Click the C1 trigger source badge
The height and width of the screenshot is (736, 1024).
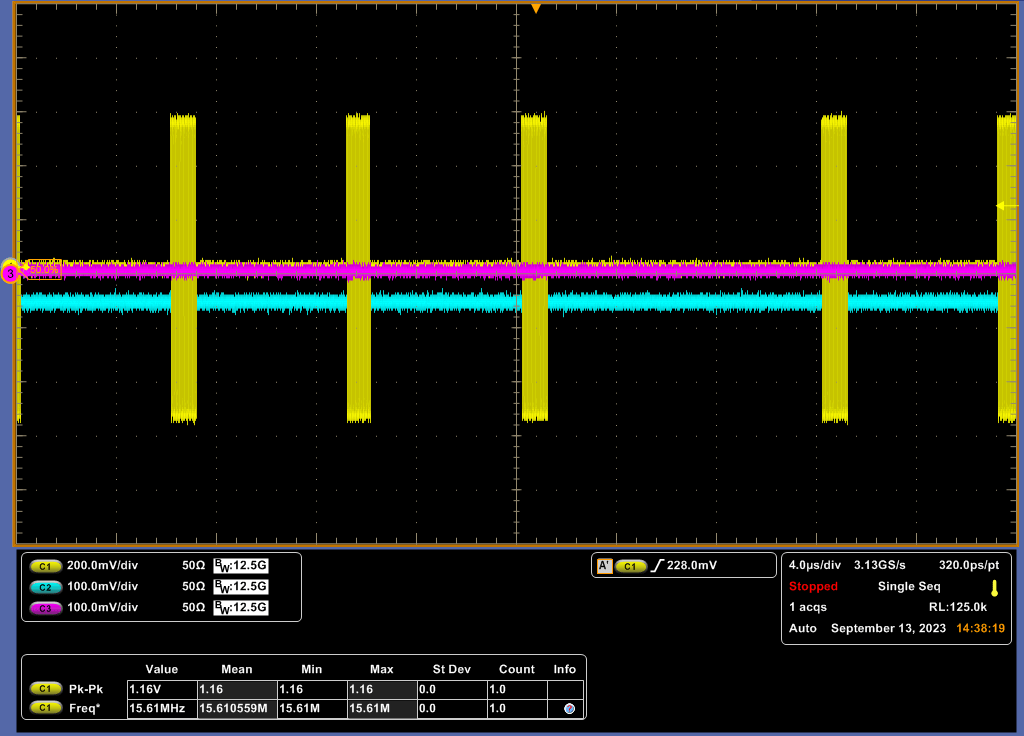(x=631, y=566)
